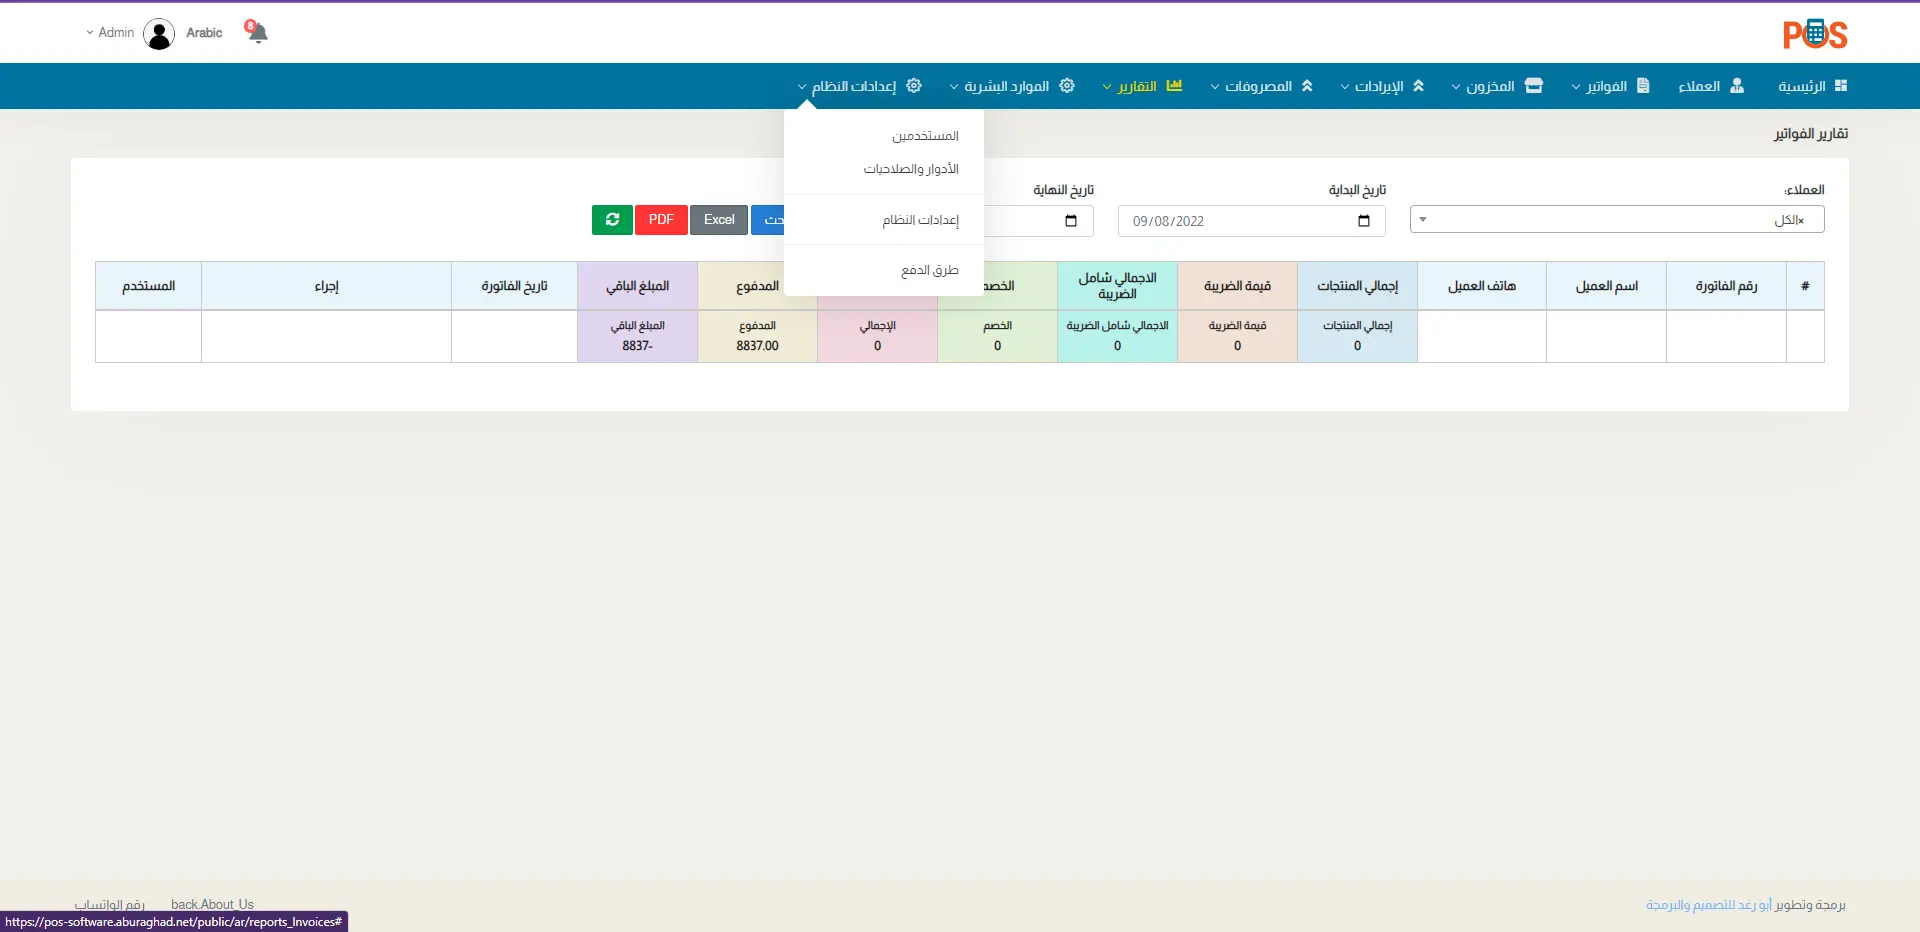Click the Admin user avatar icon
1920x932 pixels.
159,34
